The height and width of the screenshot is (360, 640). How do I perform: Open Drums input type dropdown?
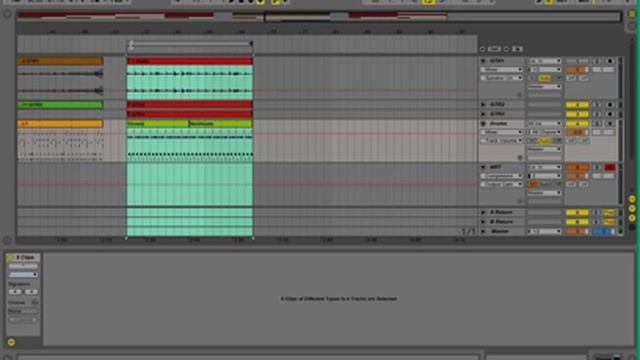pyautogui.click(x=544, y=123)
